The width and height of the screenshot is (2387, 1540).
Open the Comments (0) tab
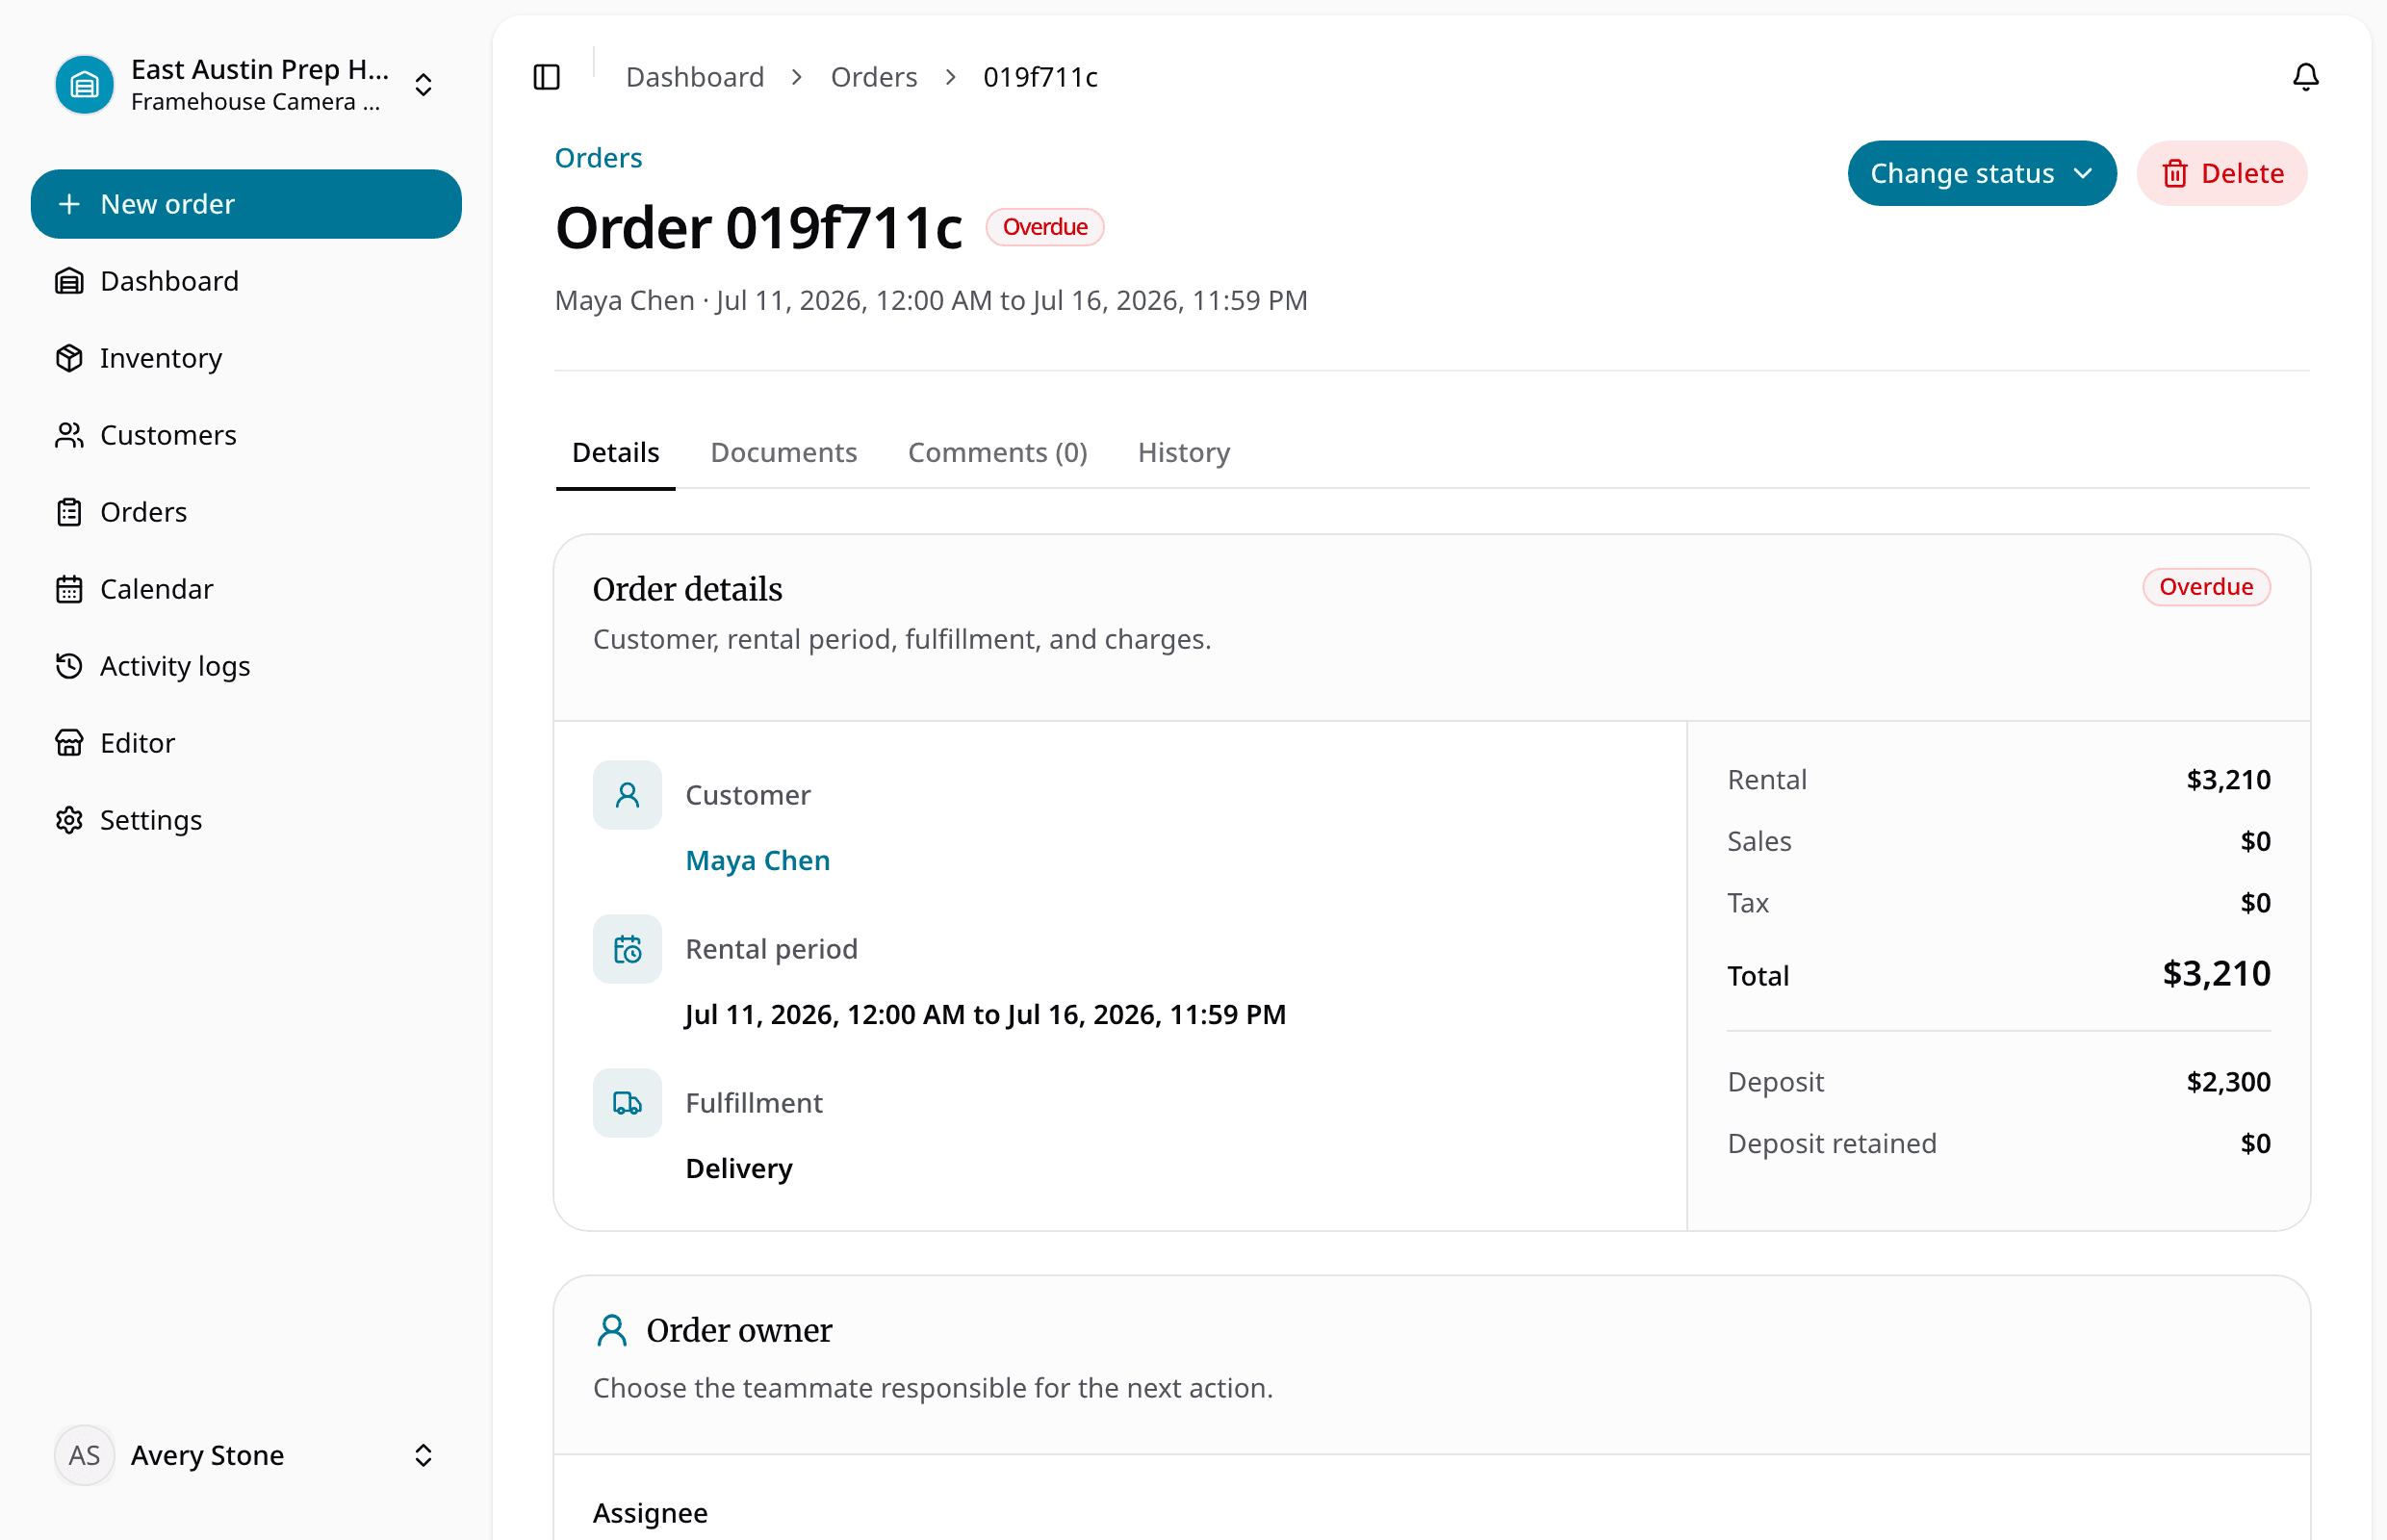(997, 453)
